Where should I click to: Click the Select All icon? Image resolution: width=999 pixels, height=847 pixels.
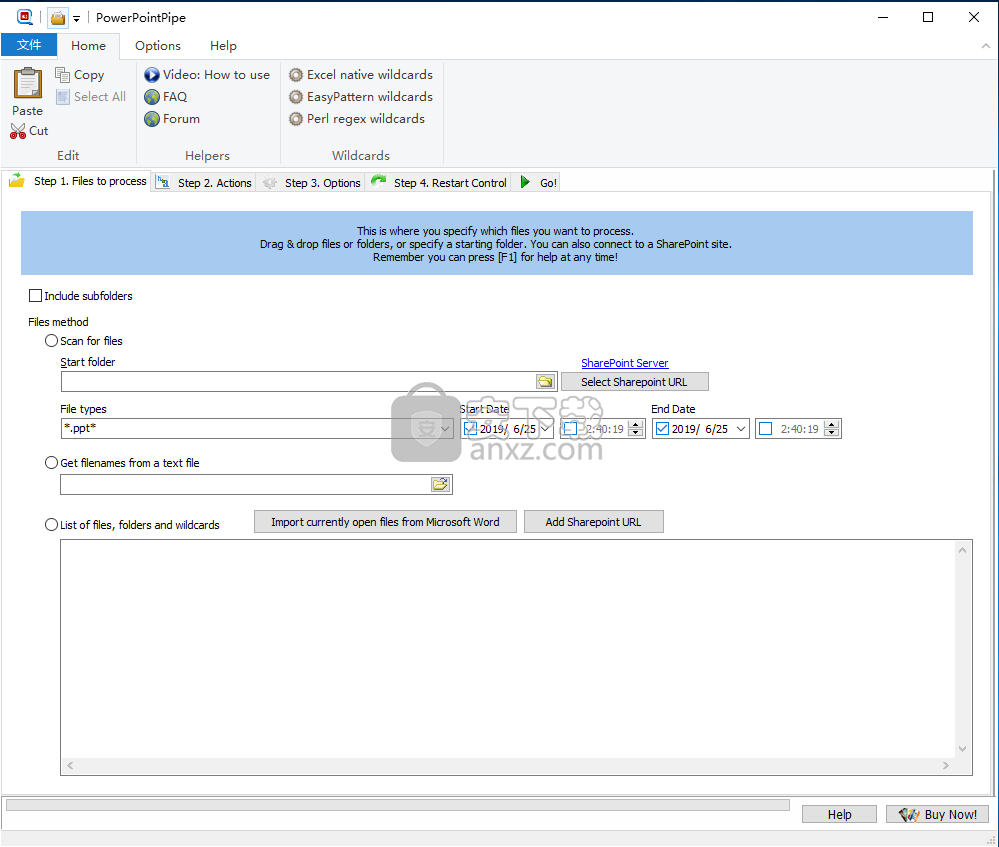(62, 97)
